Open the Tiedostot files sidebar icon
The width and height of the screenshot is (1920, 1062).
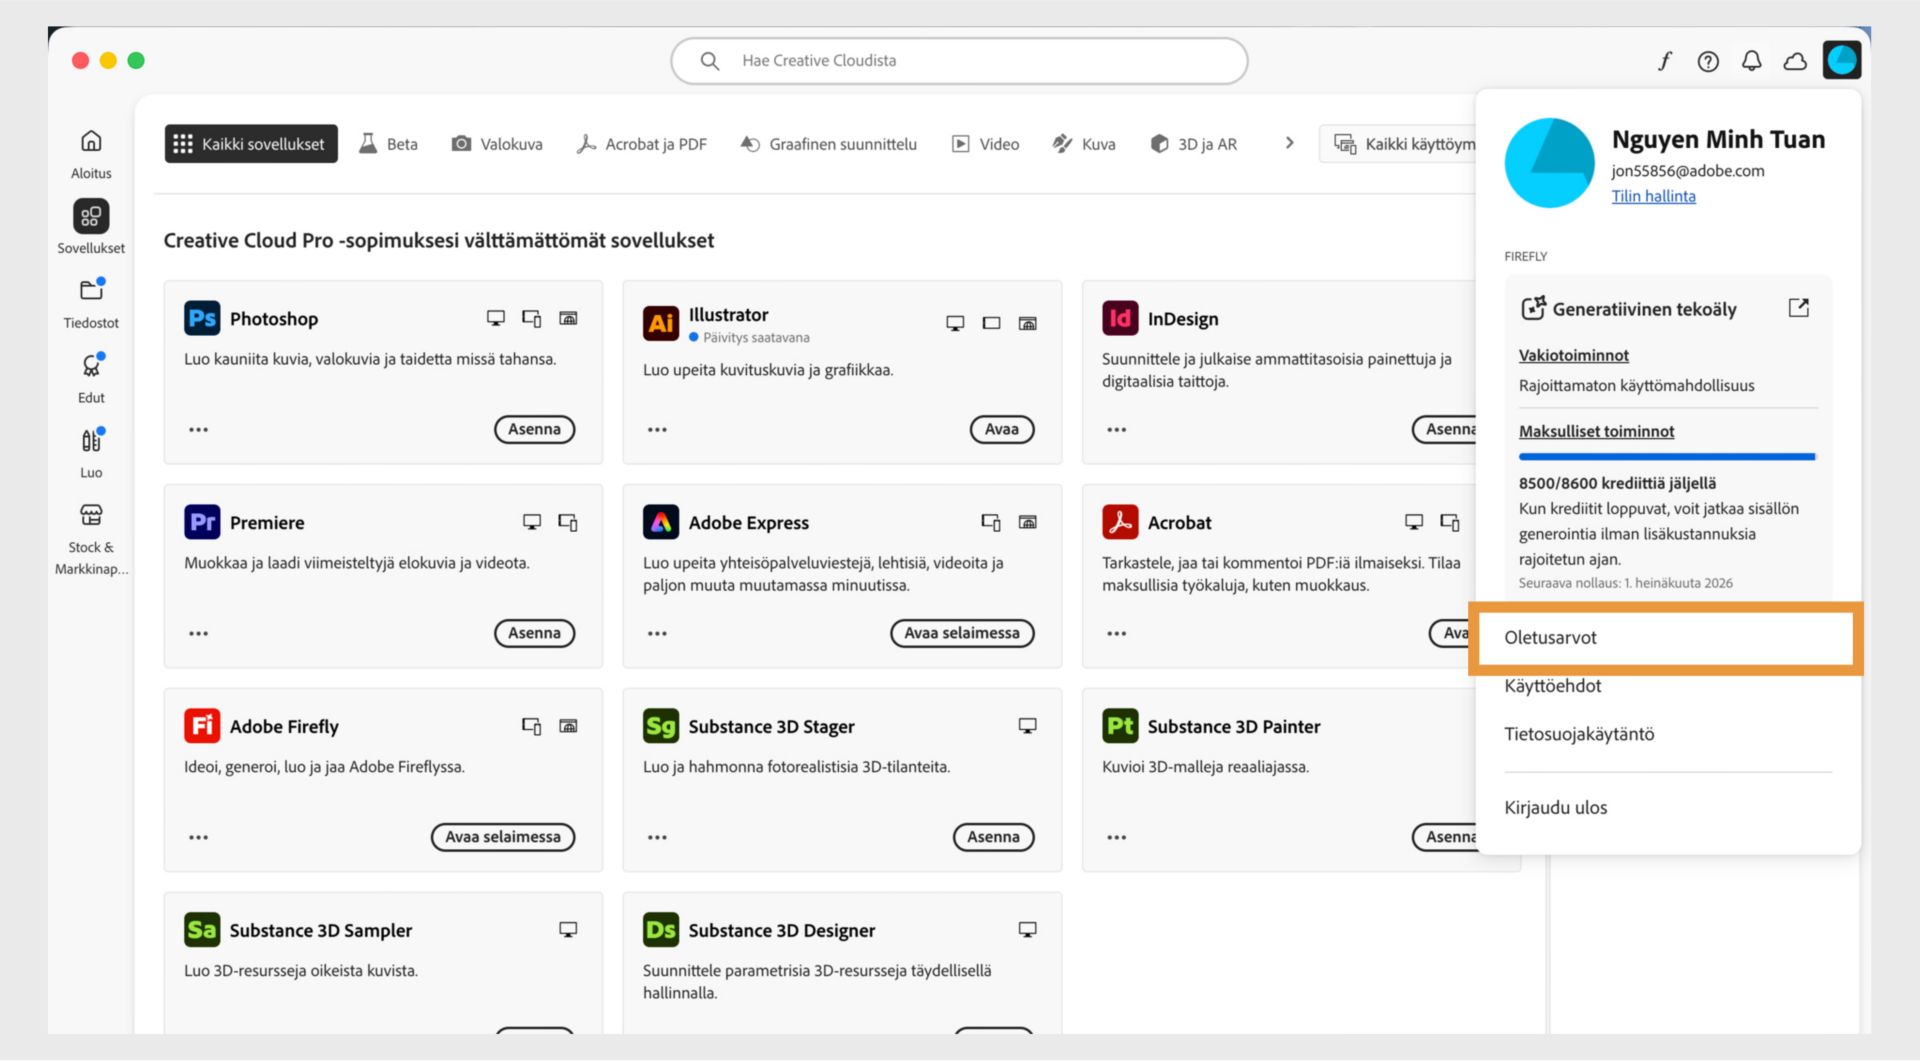click(x=91, y=291)
